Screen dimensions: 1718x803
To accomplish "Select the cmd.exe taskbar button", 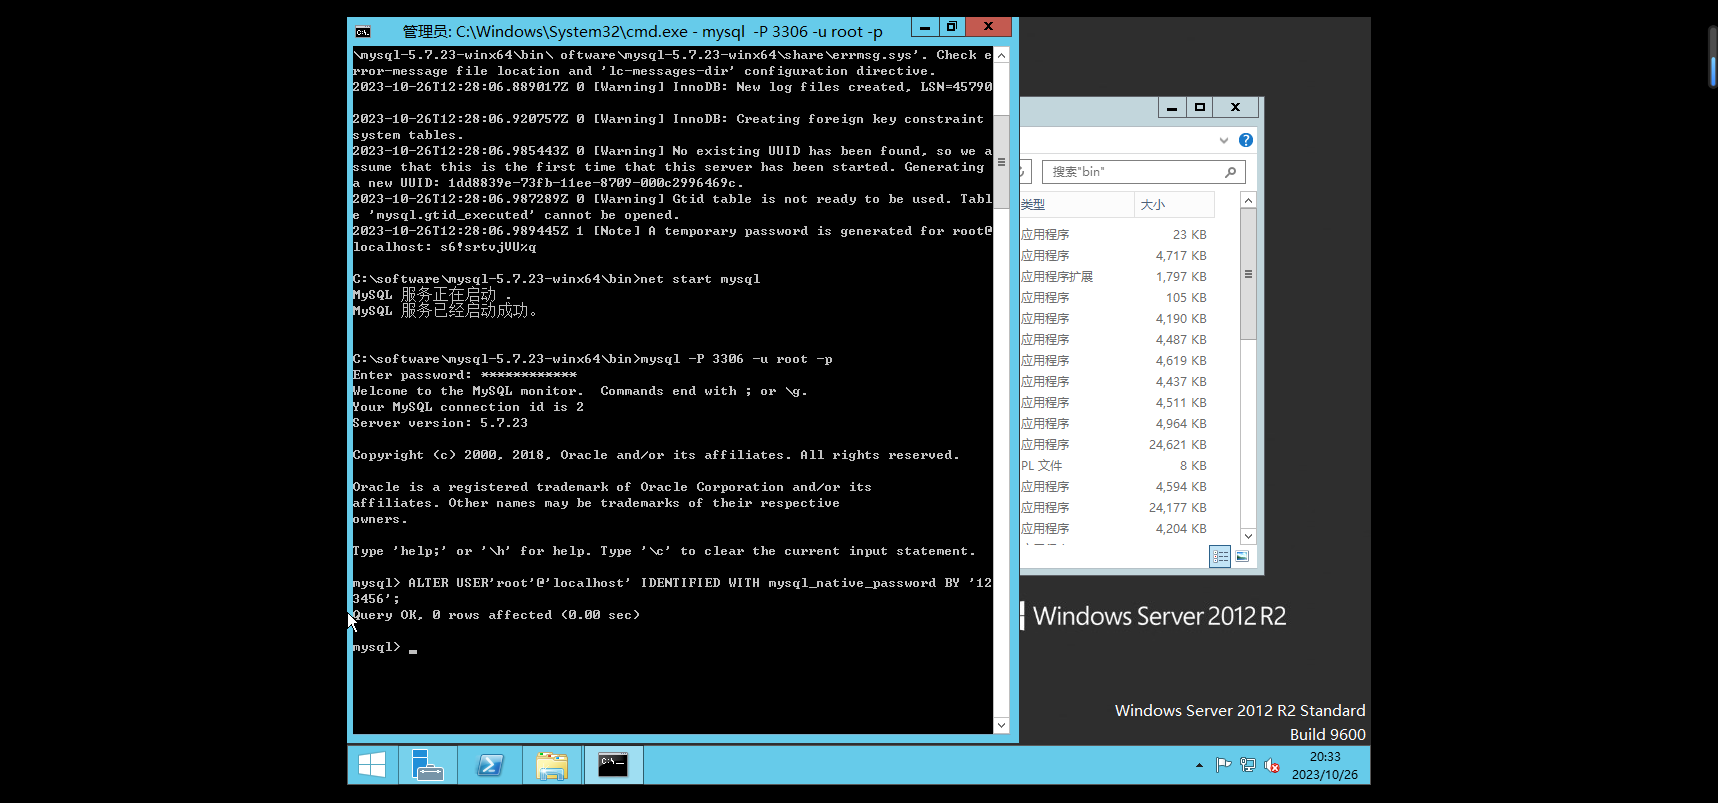I will [x=613, y=765].
